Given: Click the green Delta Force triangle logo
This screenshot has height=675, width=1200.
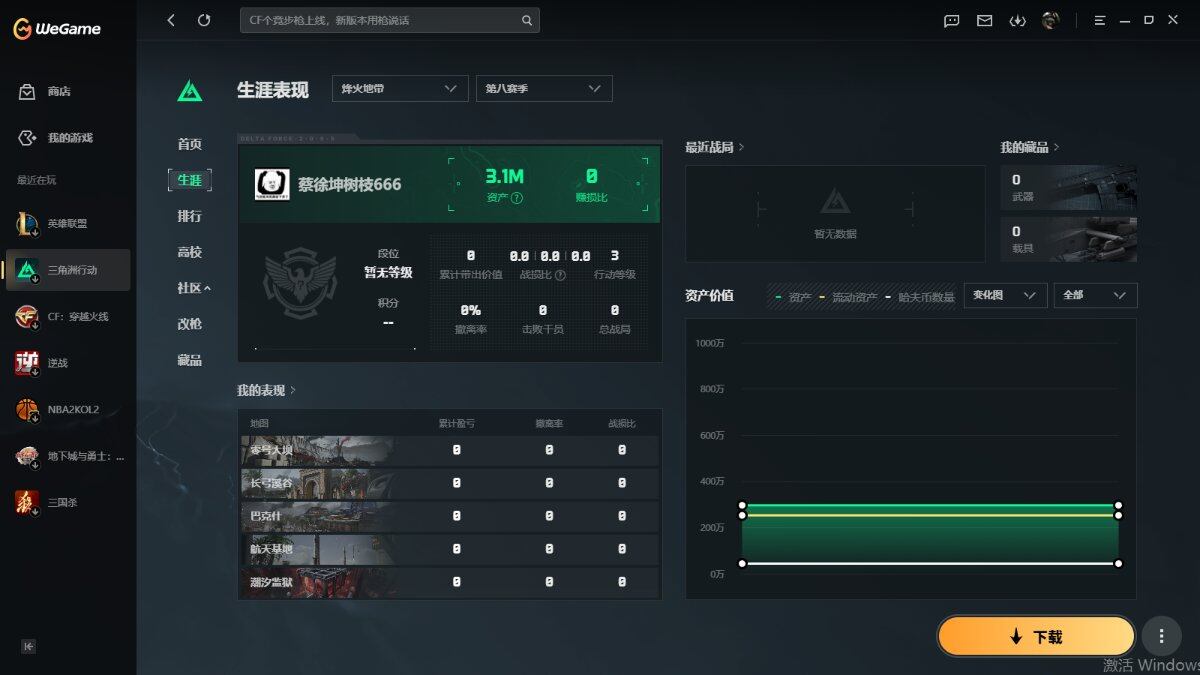Looking at the screenshot, I should [x=190, y=90].
